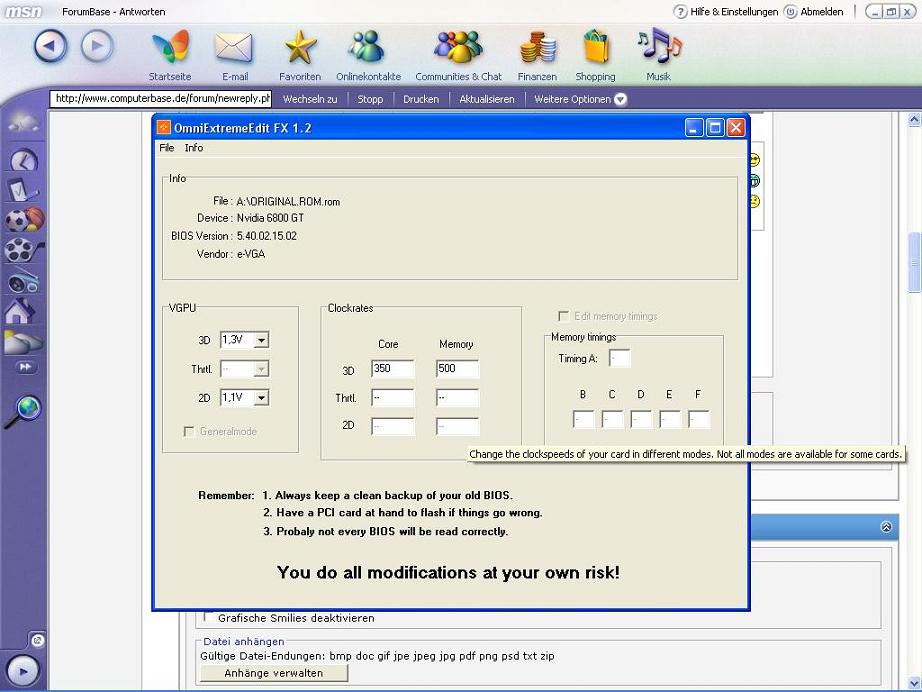Click the memory timing E field
The height and width of the screenshot is (692, 922).
point(670,419)
